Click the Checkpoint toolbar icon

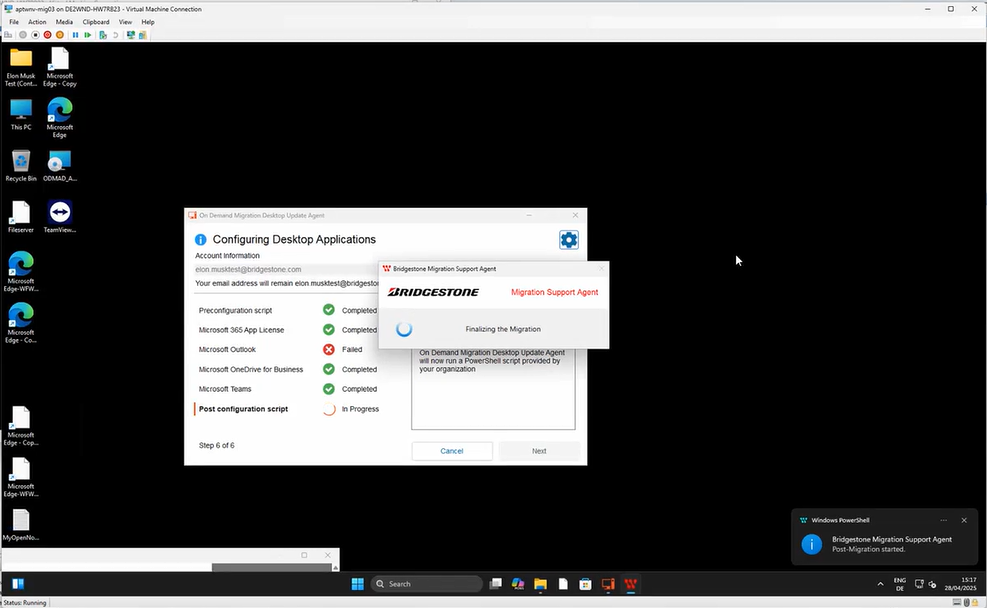pos(103,35)
